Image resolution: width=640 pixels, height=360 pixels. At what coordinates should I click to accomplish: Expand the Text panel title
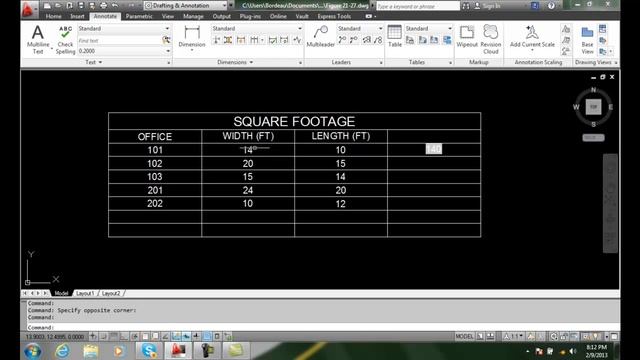coord(93,62)
